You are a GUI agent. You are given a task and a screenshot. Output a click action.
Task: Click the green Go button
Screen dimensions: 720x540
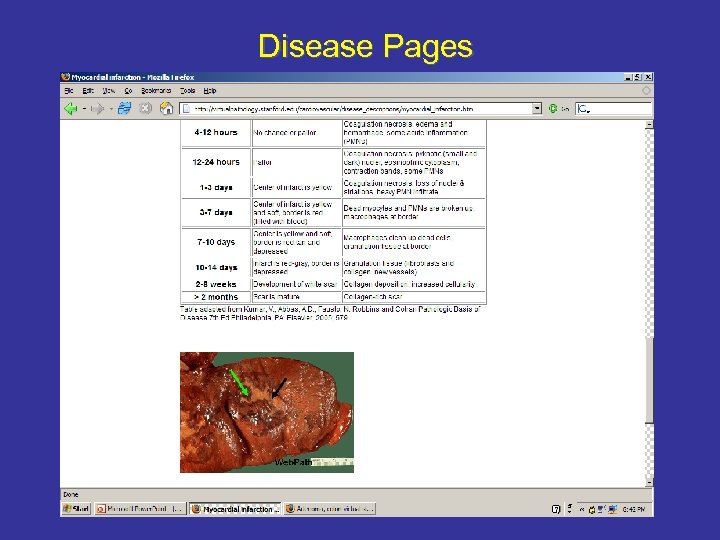click(553, 109)
